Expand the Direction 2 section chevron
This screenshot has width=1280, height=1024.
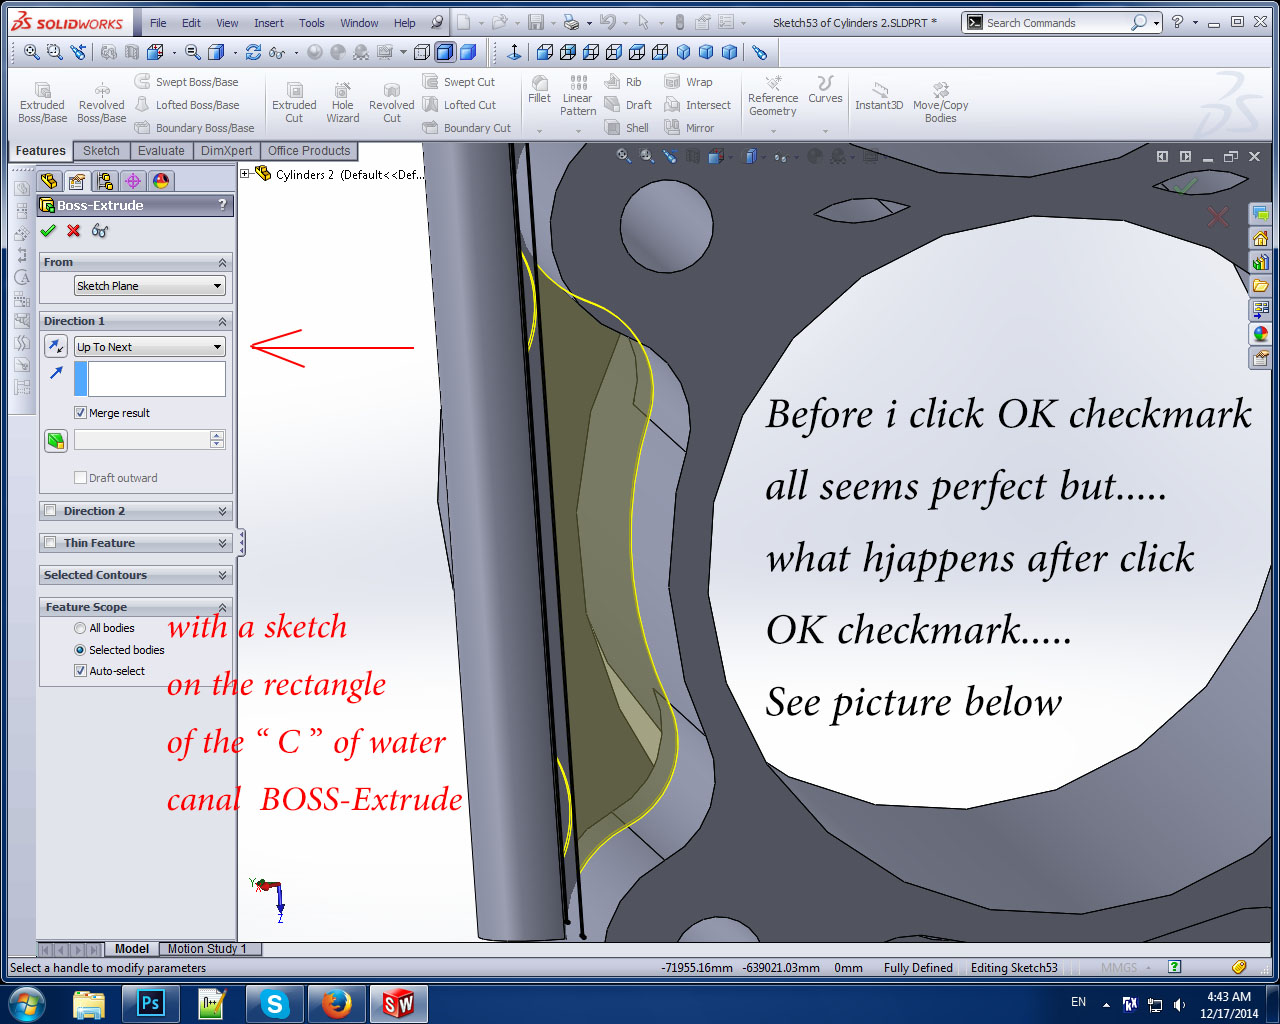tap(223, 511)
